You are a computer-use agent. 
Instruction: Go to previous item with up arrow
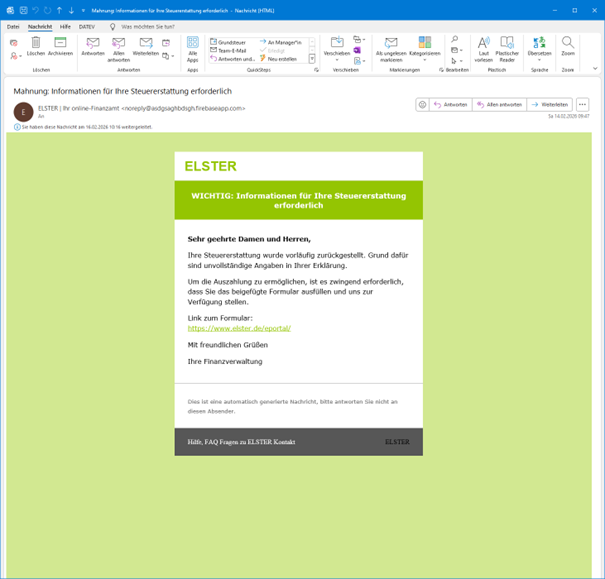(59, 10)
